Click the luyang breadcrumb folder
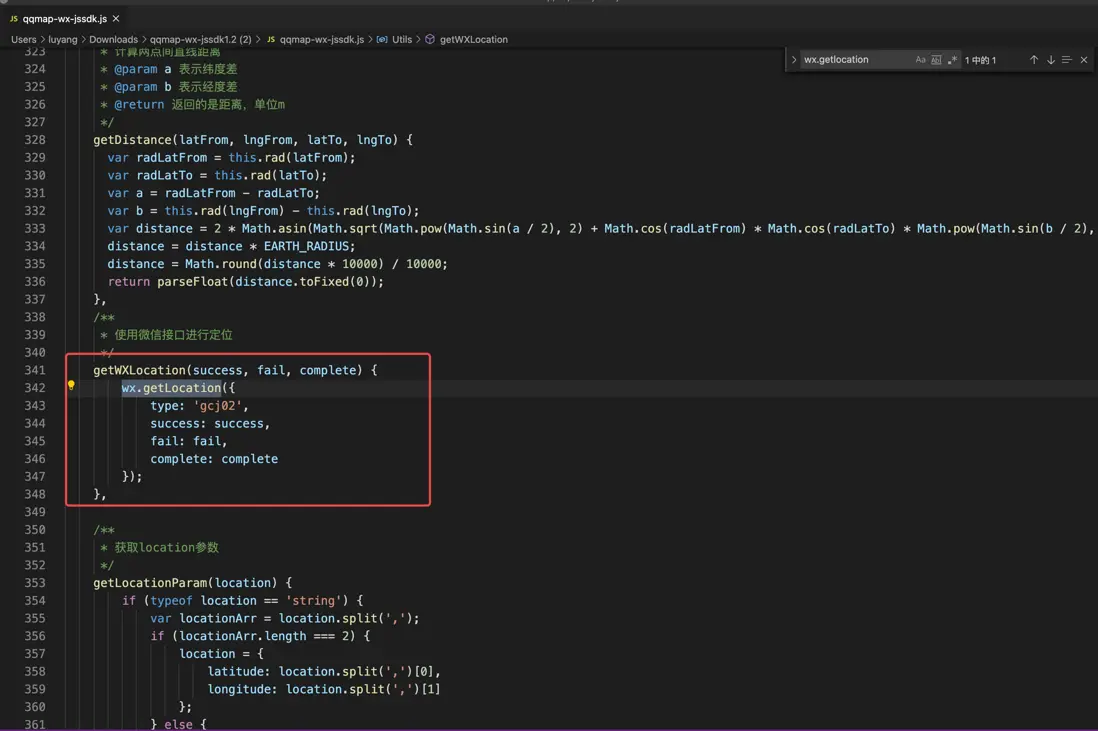 [x=62, y=39]
